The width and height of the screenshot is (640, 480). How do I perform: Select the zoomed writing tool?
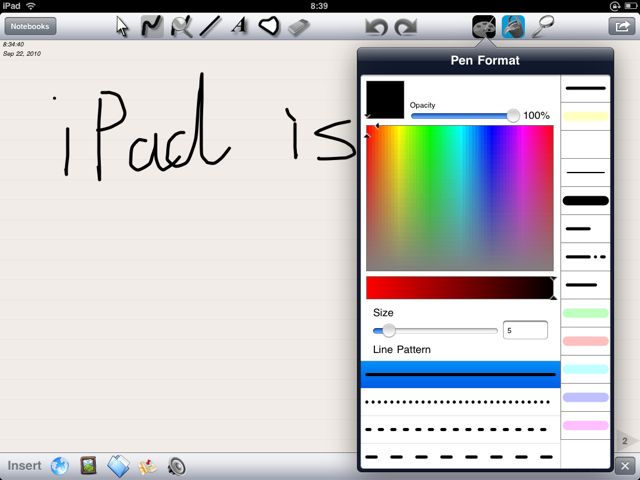tap(181, 27)
